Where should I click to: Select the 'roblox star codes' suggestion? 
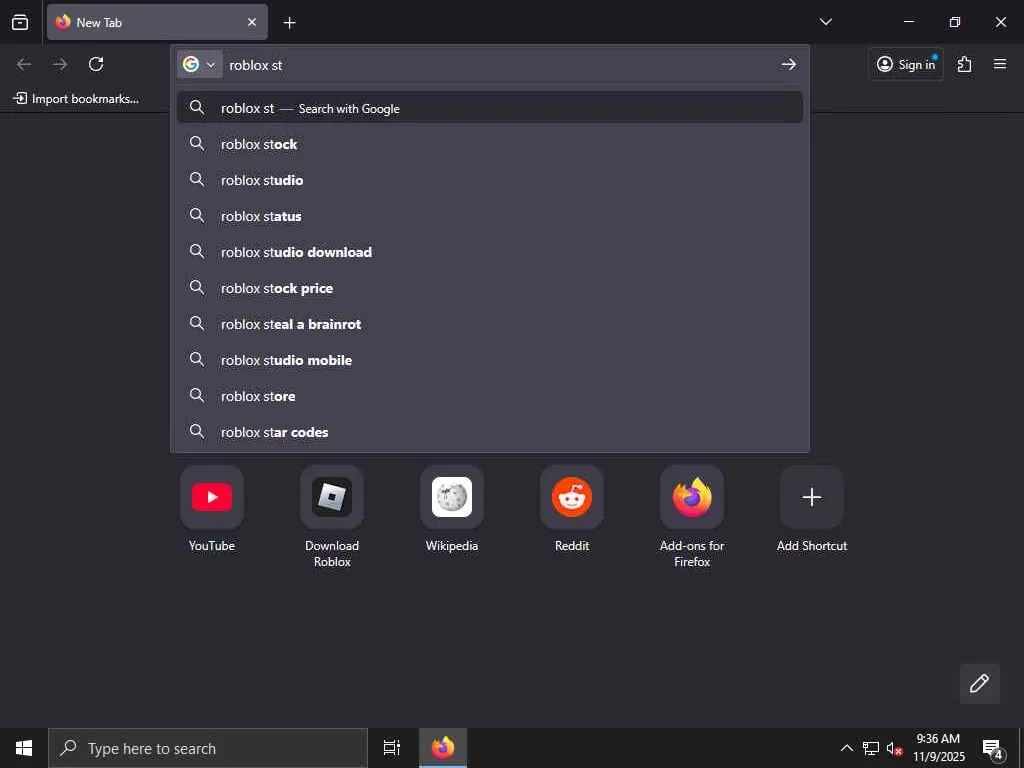coord(490,432)
